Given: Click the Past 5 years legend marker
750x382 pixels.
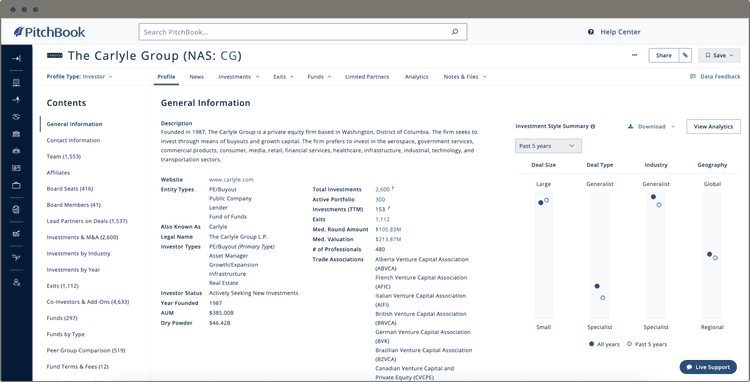Looking at the screenshot, I should point(629,344).
